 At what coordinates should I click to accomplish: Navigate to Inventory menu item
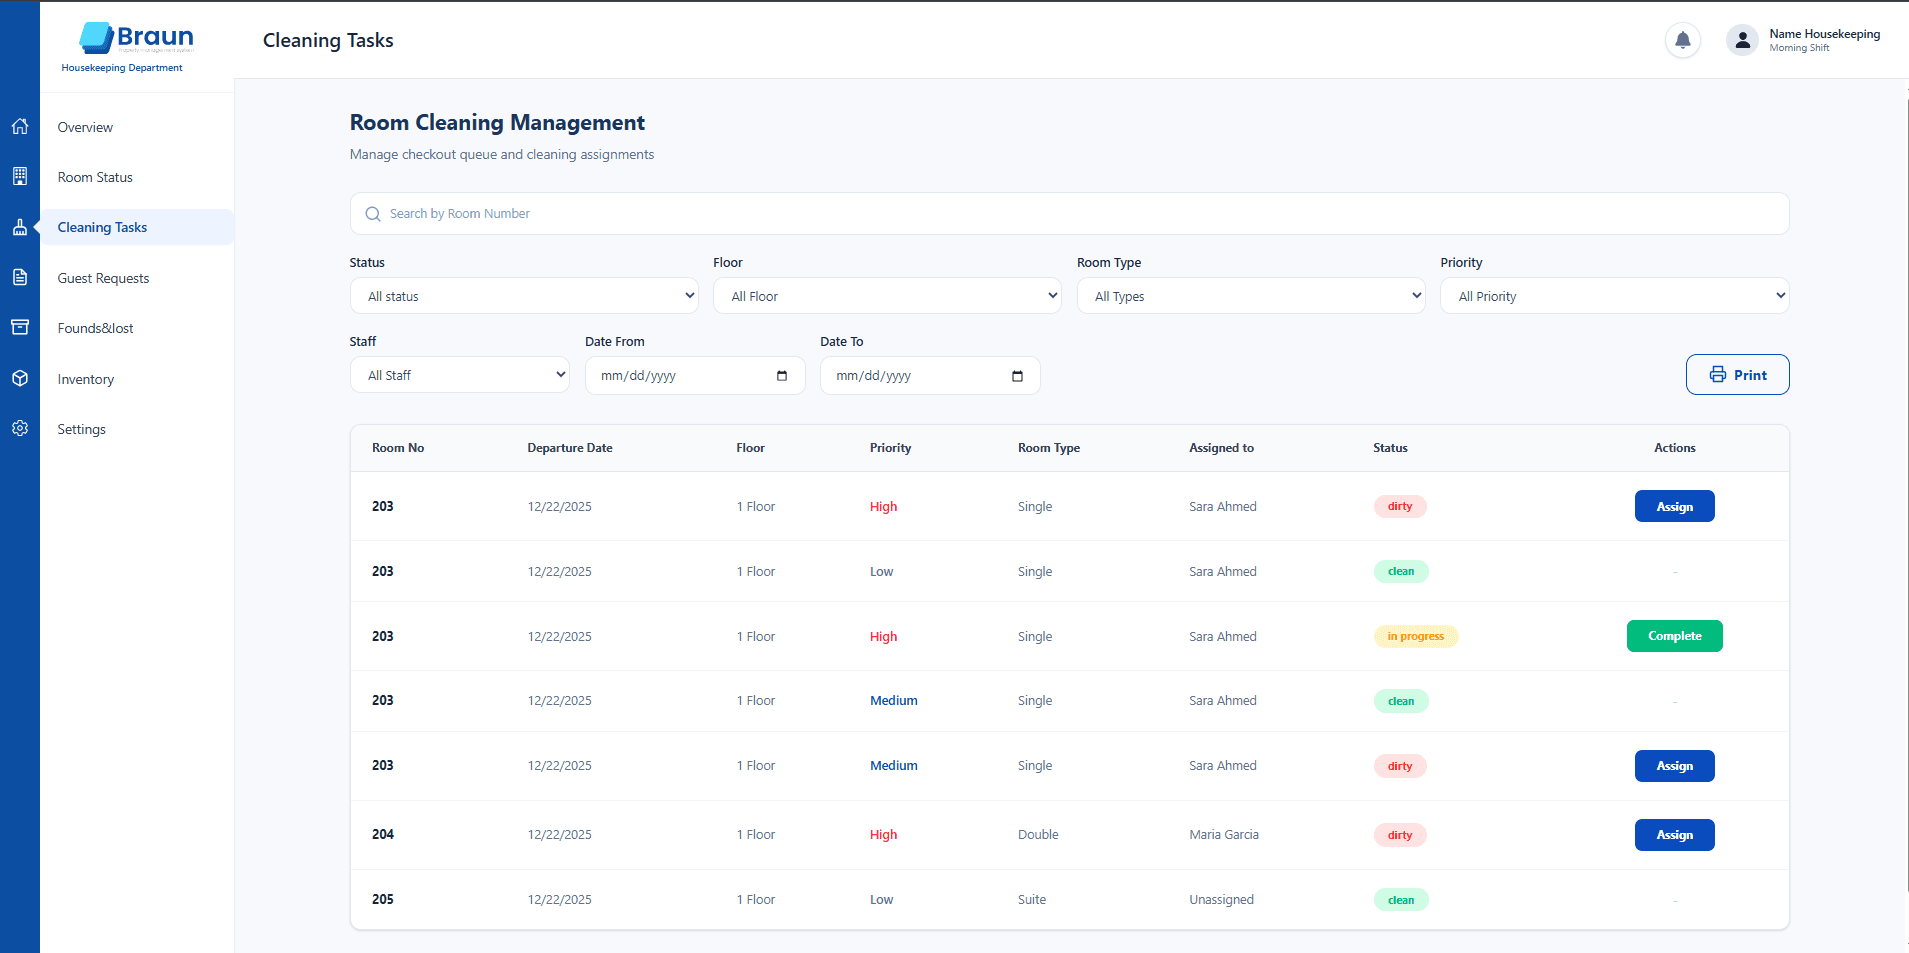point(86,379)
